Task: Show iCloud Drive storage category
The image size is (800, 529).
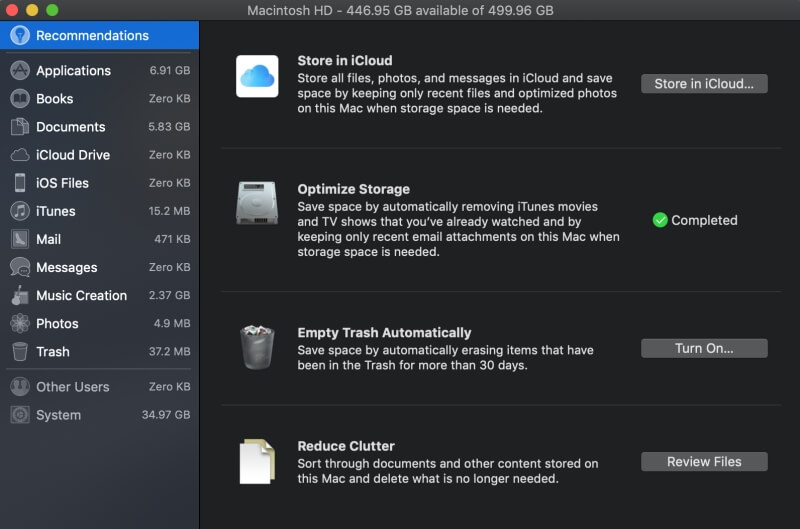Action: [x=73, y=155]
